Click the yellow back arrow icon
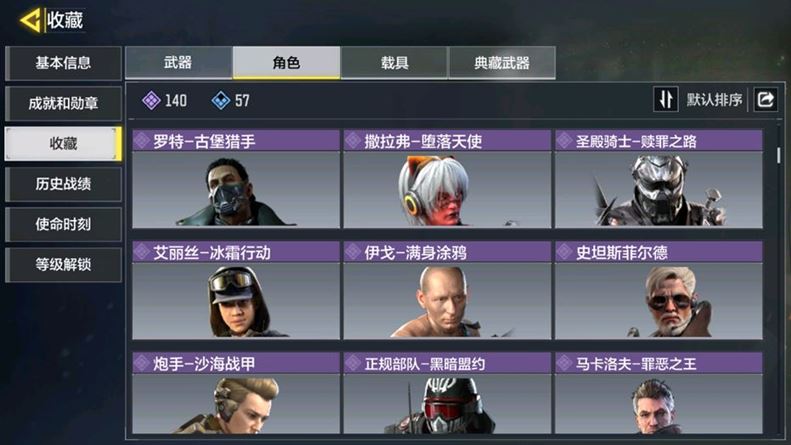This screenshot has height=445, width=791. coord(30,20)
